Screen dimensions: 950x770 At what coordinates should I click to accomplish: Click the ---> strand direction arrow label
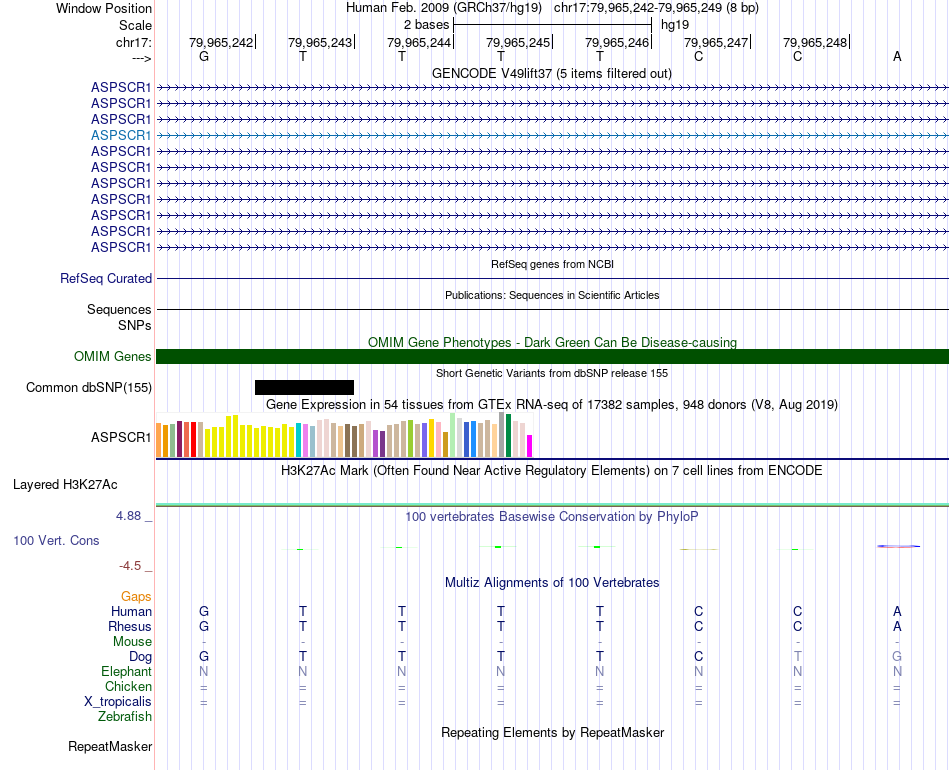[141, 58]
